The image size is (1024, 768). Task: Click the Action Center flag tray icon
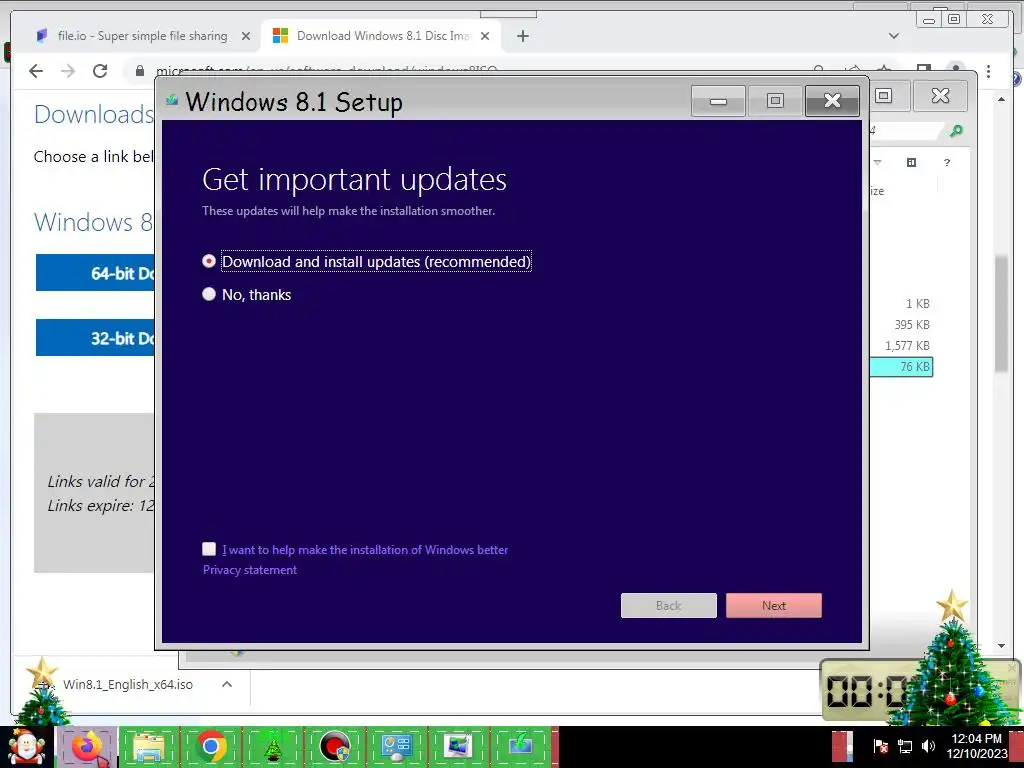point(880,746)
